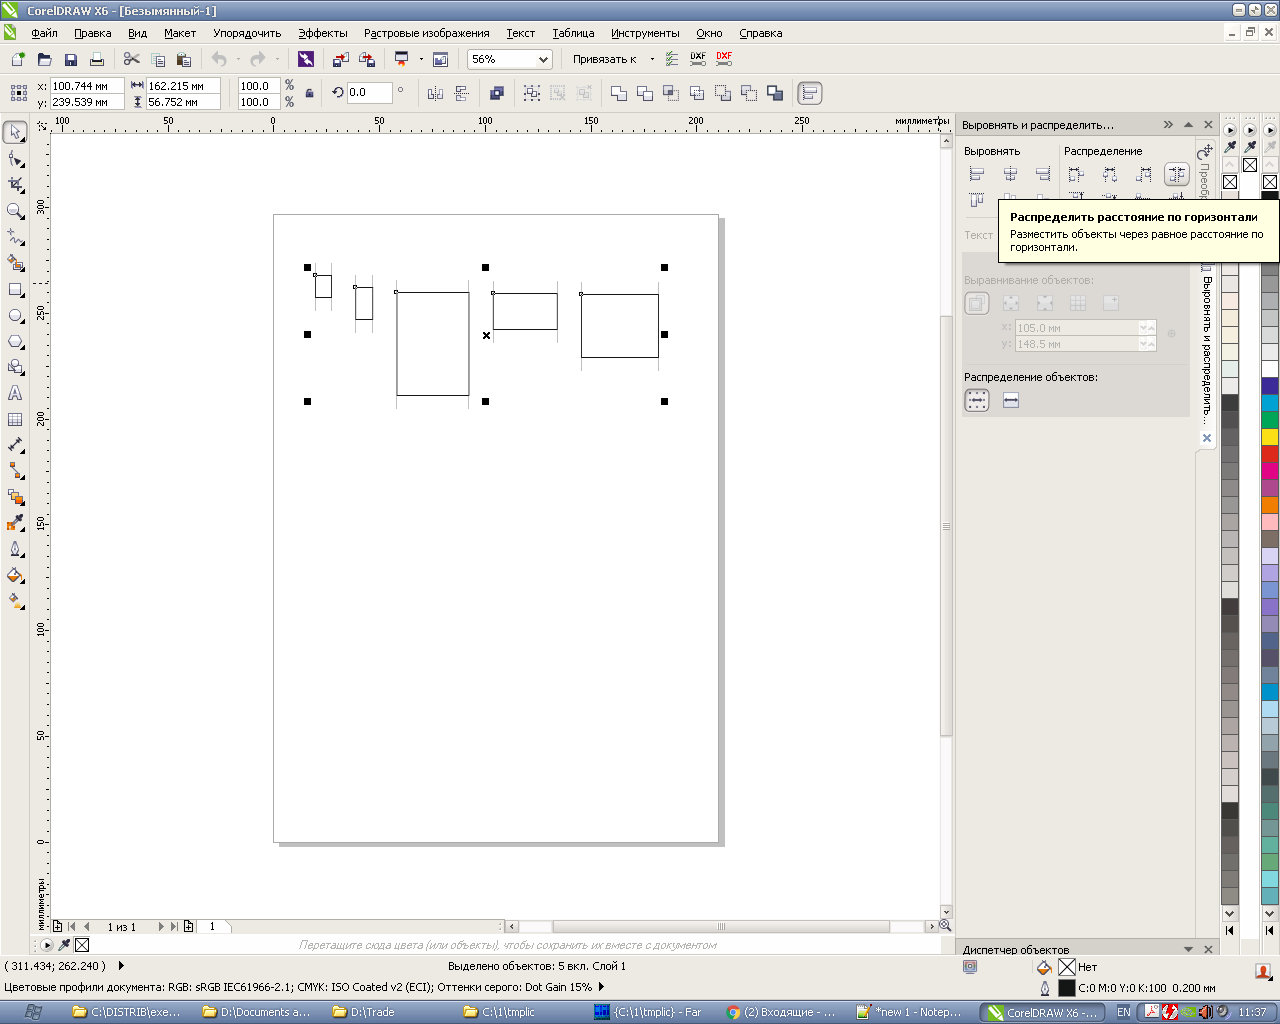Screen dimensions: 1280x1024
Task: Align selected objects left in docker
Action: pos(977,175)
